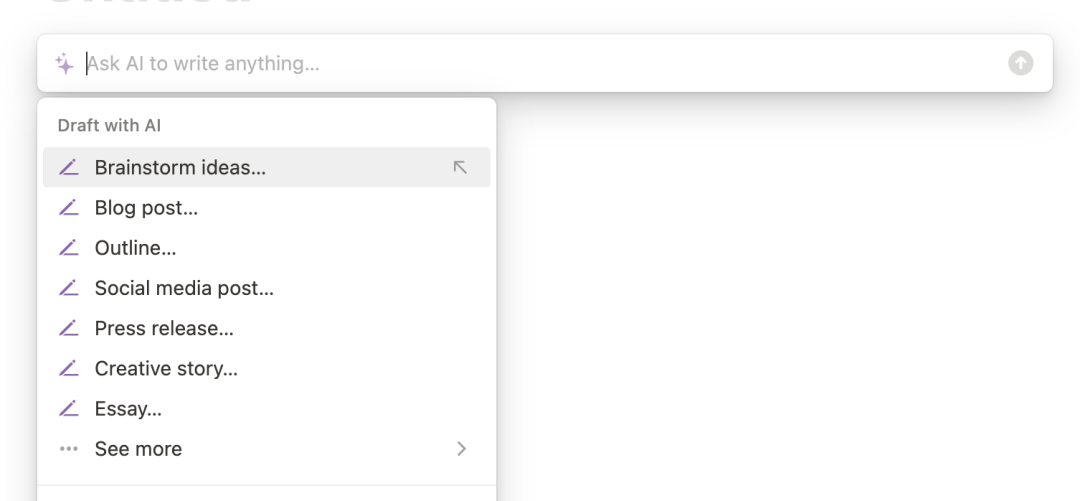This screenshot has width=1080, height=501.
Task: Expand the See more submenu chevron
Action: click(461, 449)
